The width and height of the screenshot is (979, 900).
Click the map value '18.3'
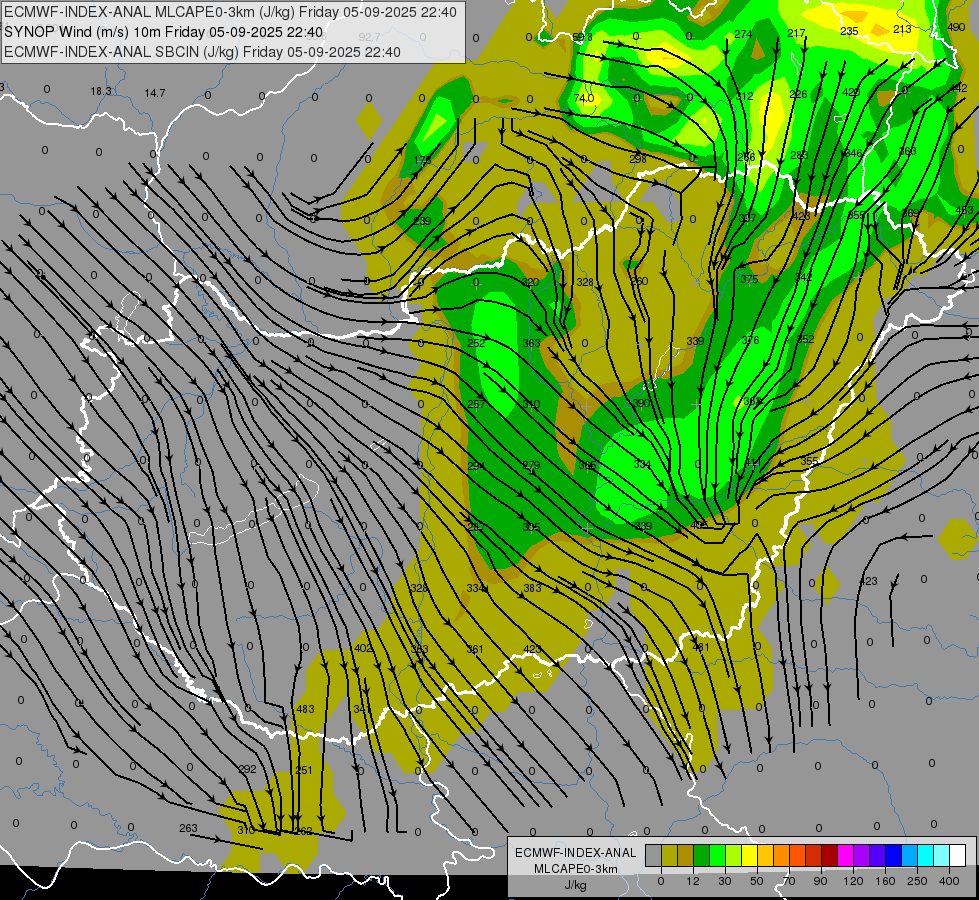101,91
